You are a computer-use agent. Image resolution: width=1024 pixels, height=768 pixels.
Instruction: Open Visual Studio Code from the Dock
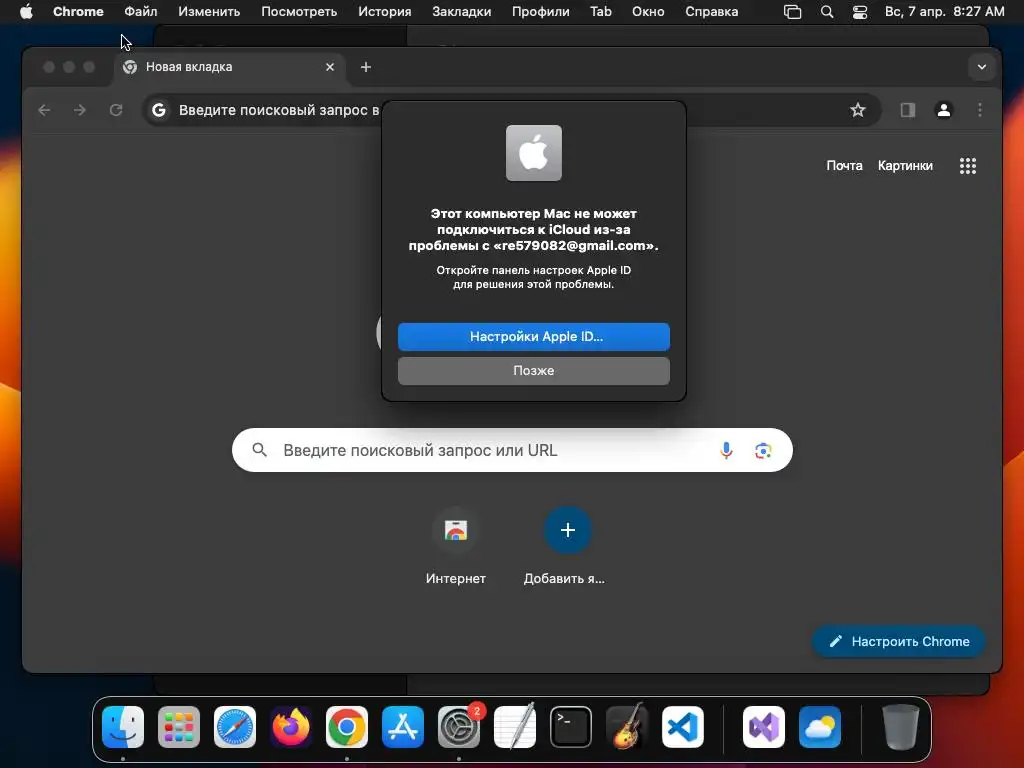tap(682, 727)
